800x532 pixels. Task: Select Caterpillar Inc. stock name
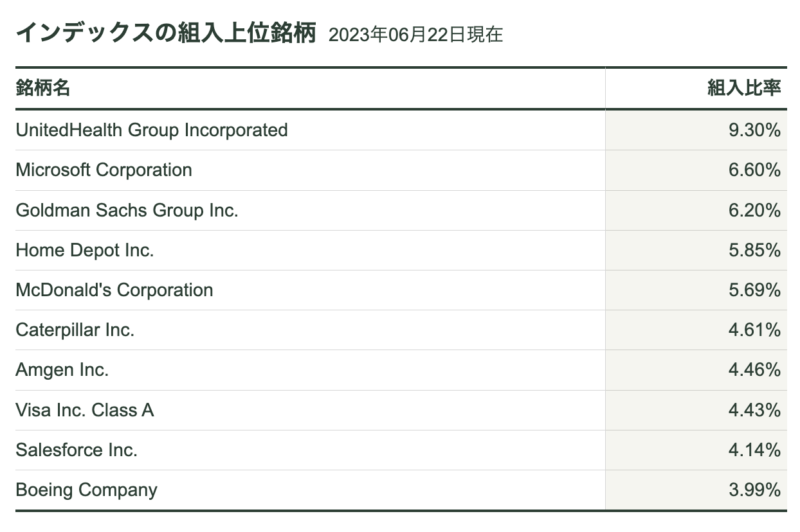(x=75, y=330)
